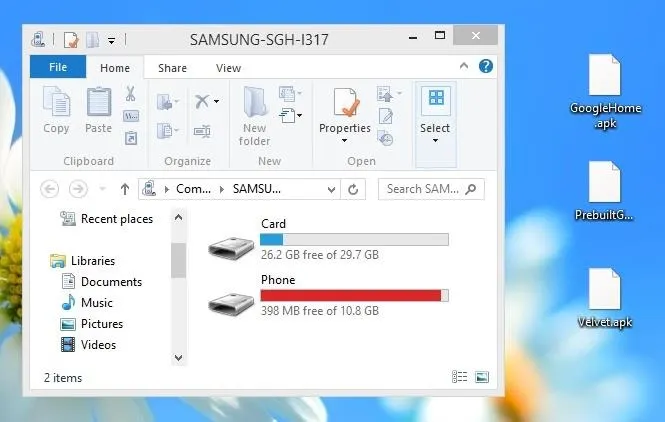Open the Customize Quick Access Toolbar dropdown
Screen dimensions: 665x422
tap(112, 41)
